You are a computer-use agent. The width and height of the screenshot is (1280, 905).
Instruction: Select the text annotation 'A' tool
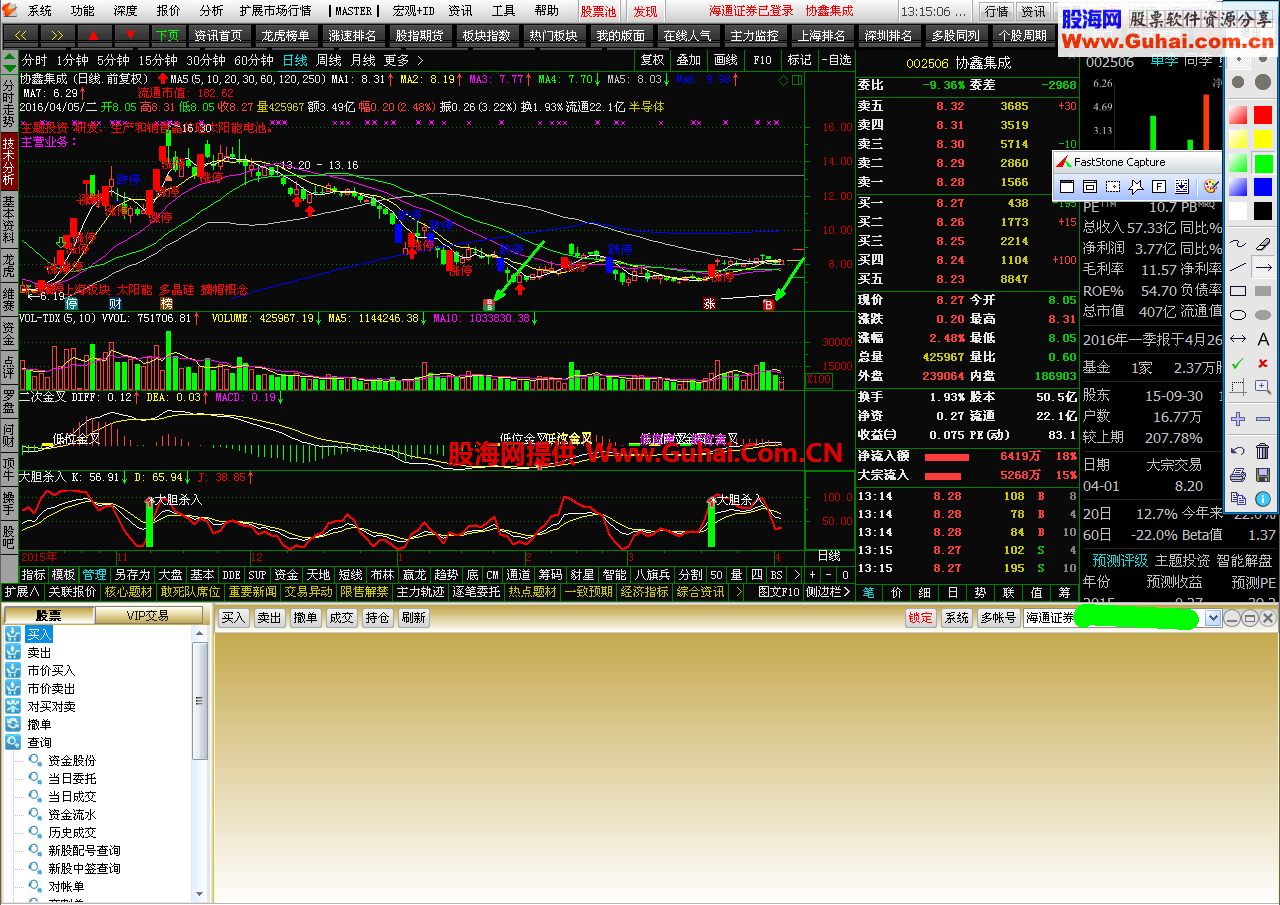[x=1263, y=338]
